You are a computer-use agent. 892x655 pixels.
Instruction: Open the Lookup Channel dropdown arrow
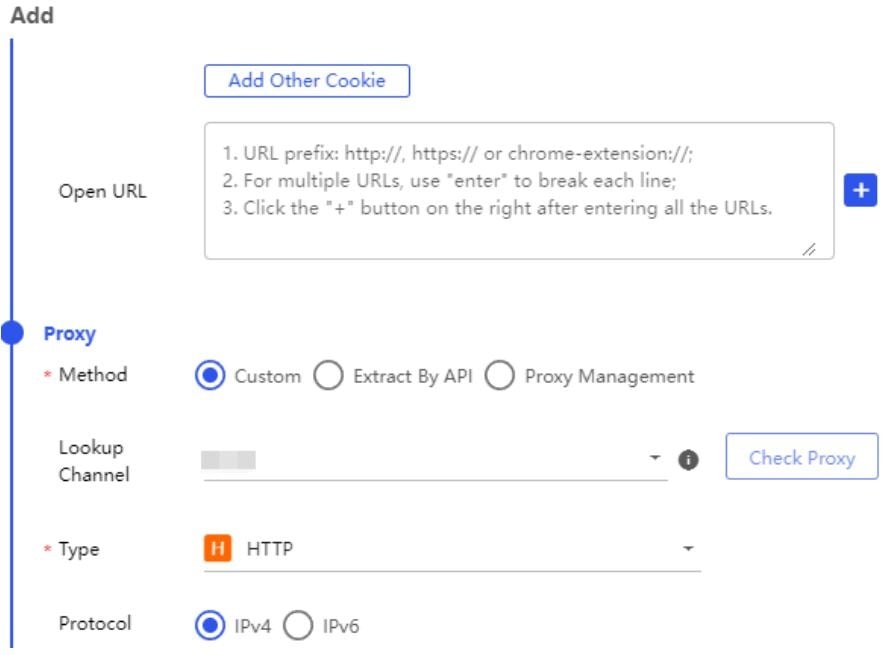click(655, 458)
